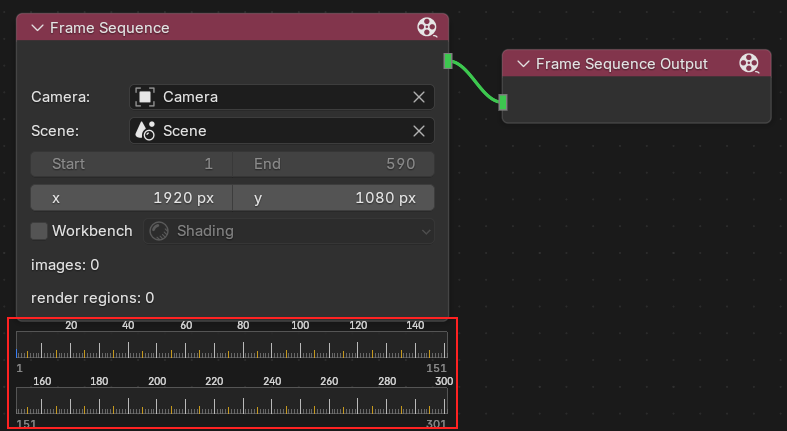Click the End frame field showing 590

click(333, 164)
